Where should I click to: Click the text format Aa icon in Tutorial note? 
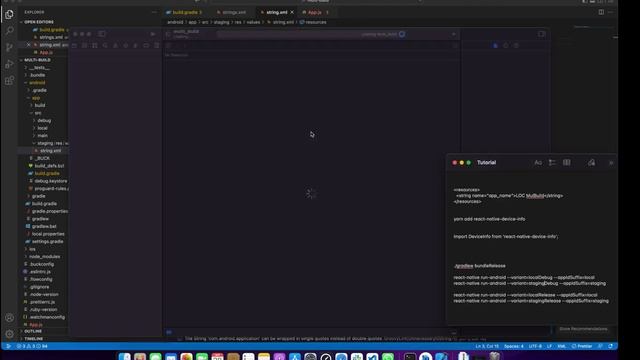[x=538, y=162]
